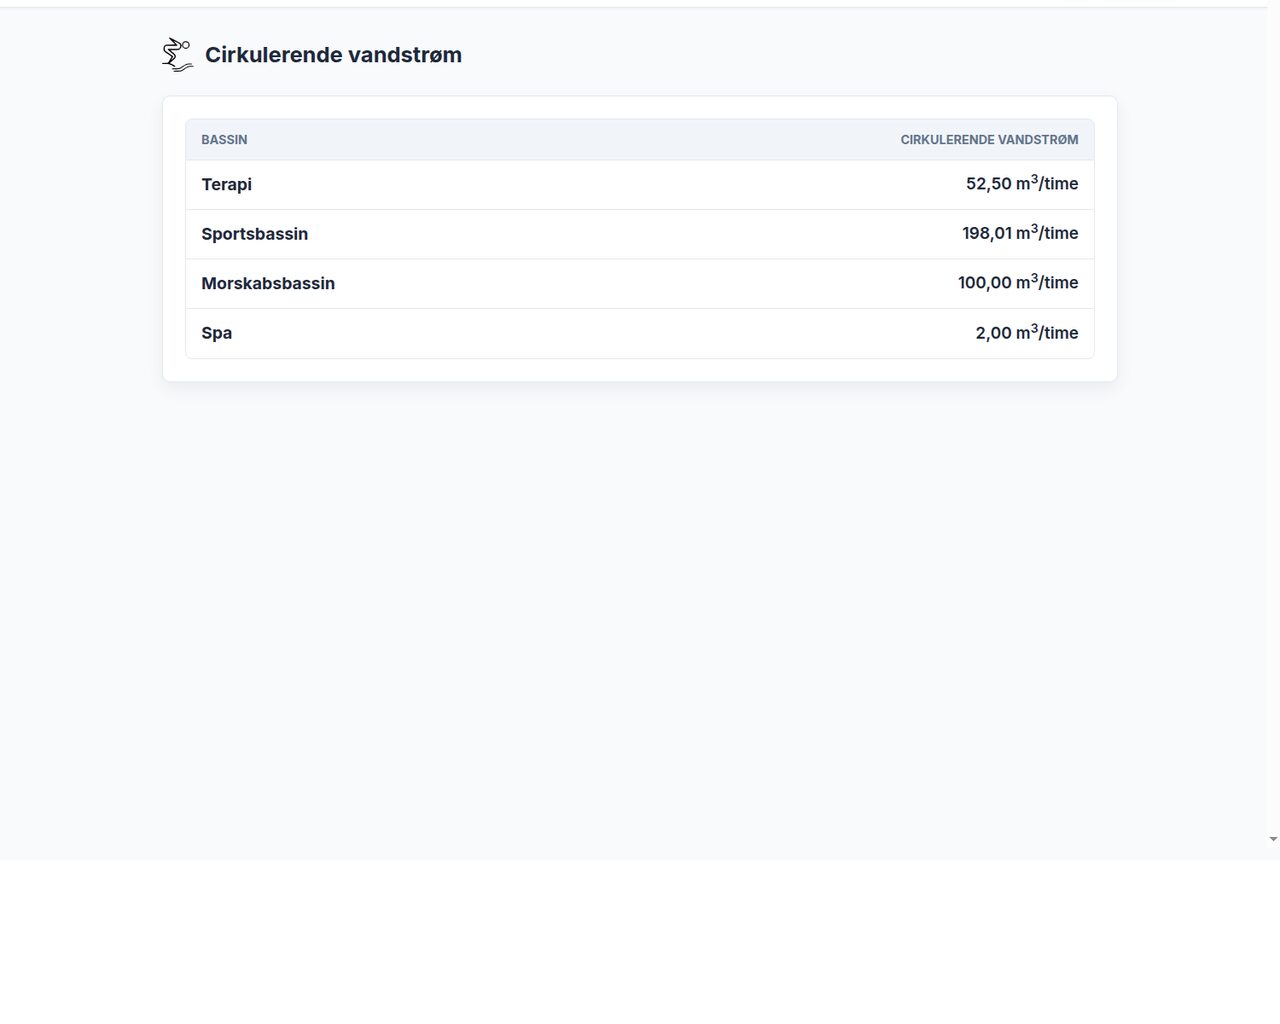Select the Terapi row label

point(226,185)
